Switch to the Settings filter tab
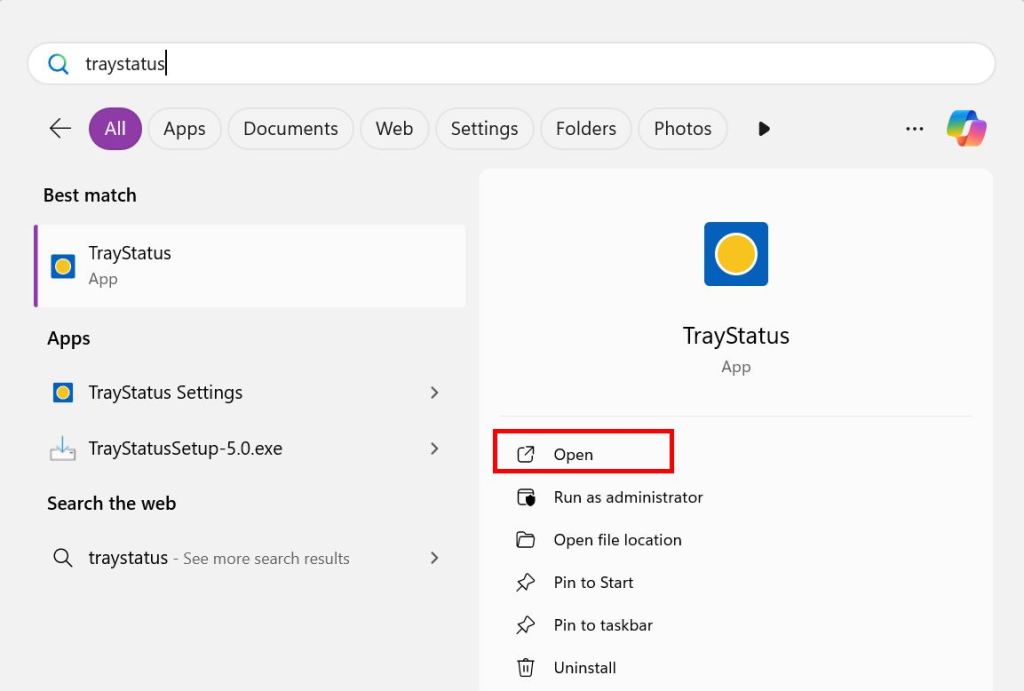 click(x=484, y=129)
